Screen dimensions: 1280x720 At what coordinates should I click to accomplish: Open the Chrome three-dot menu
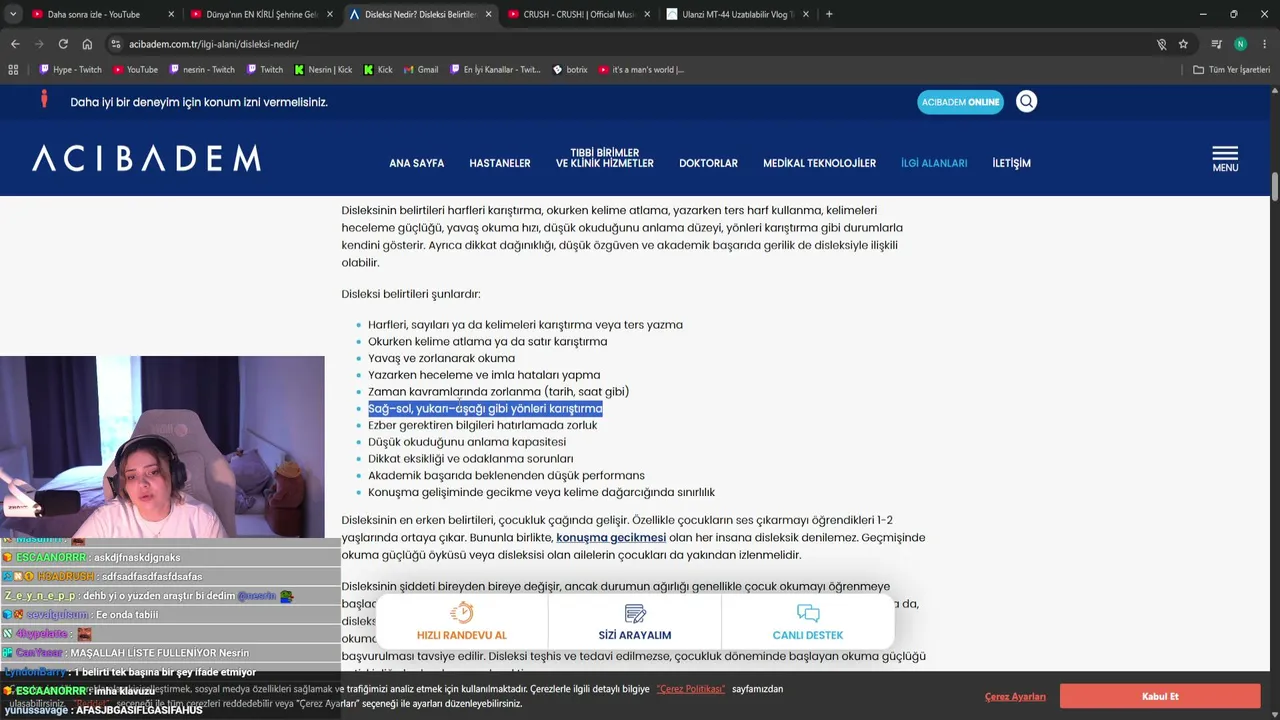point(1264,44)
